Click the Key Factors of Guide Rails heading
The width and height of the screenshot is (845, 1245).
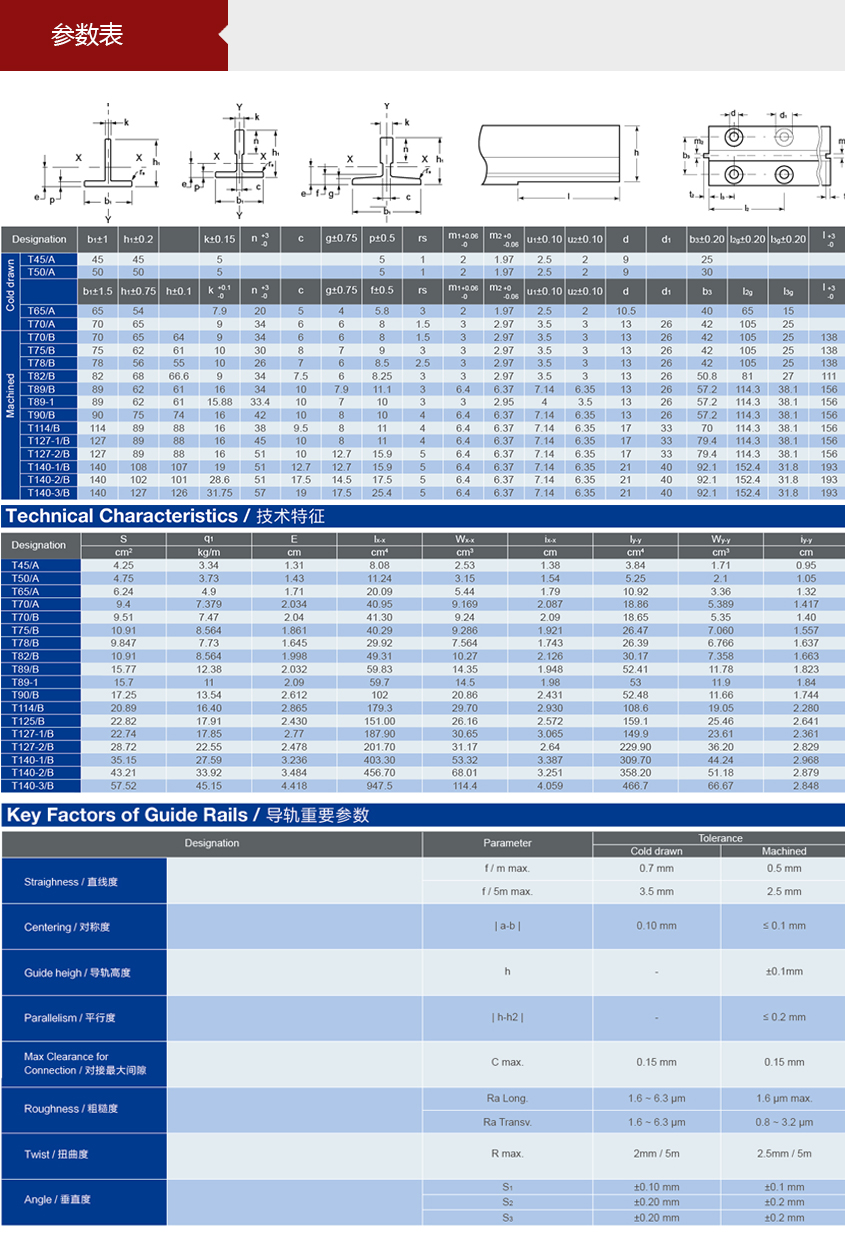click(188, 815)
